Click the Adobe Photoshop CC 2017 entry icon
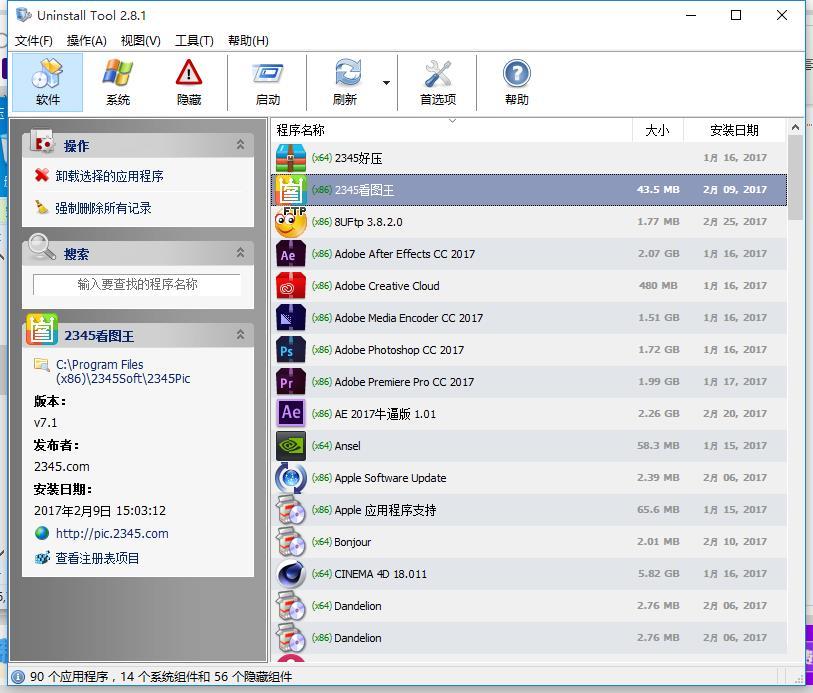The image size is (813, 693). [289, 350]
